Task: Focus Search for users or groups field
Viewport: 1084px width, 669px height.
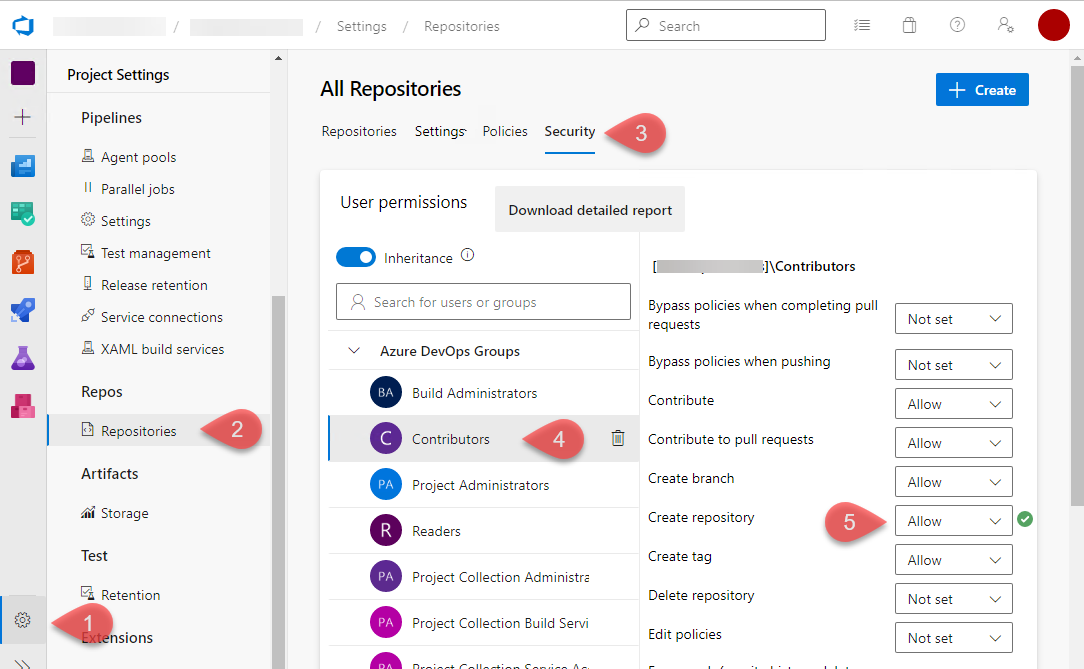Action: click(x=483, y=301)
